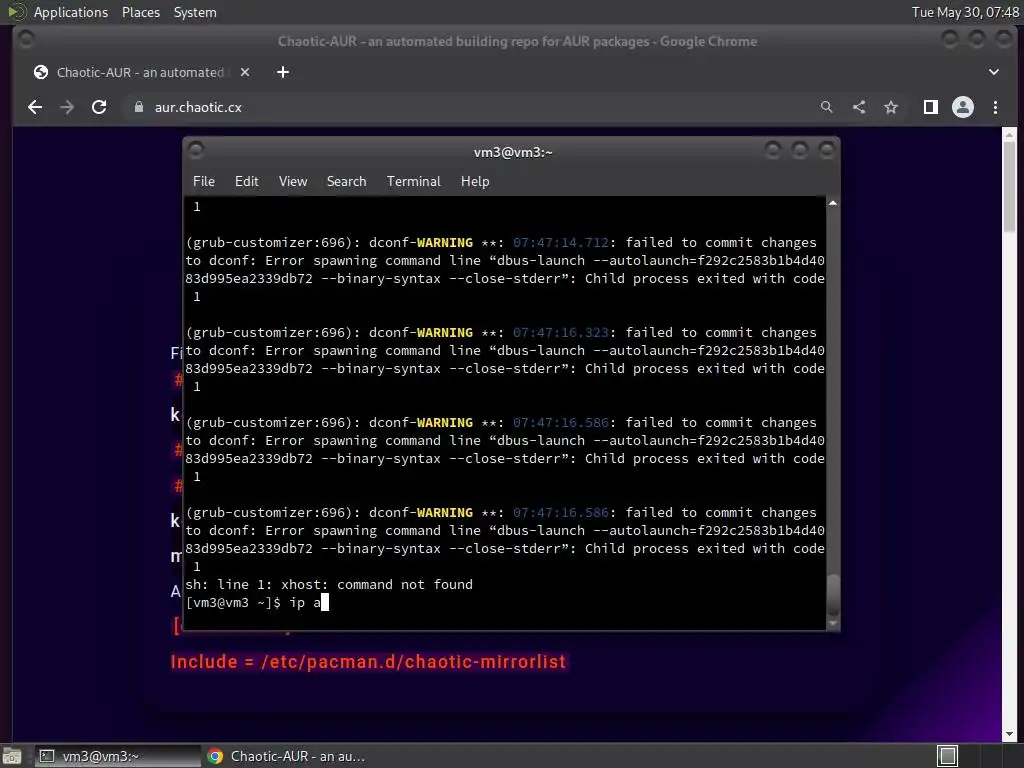Switch to Chaotic-AUR Chrome taskbar entry
The height and width of the screenshot is (768, 1024).
coord(286,756)
